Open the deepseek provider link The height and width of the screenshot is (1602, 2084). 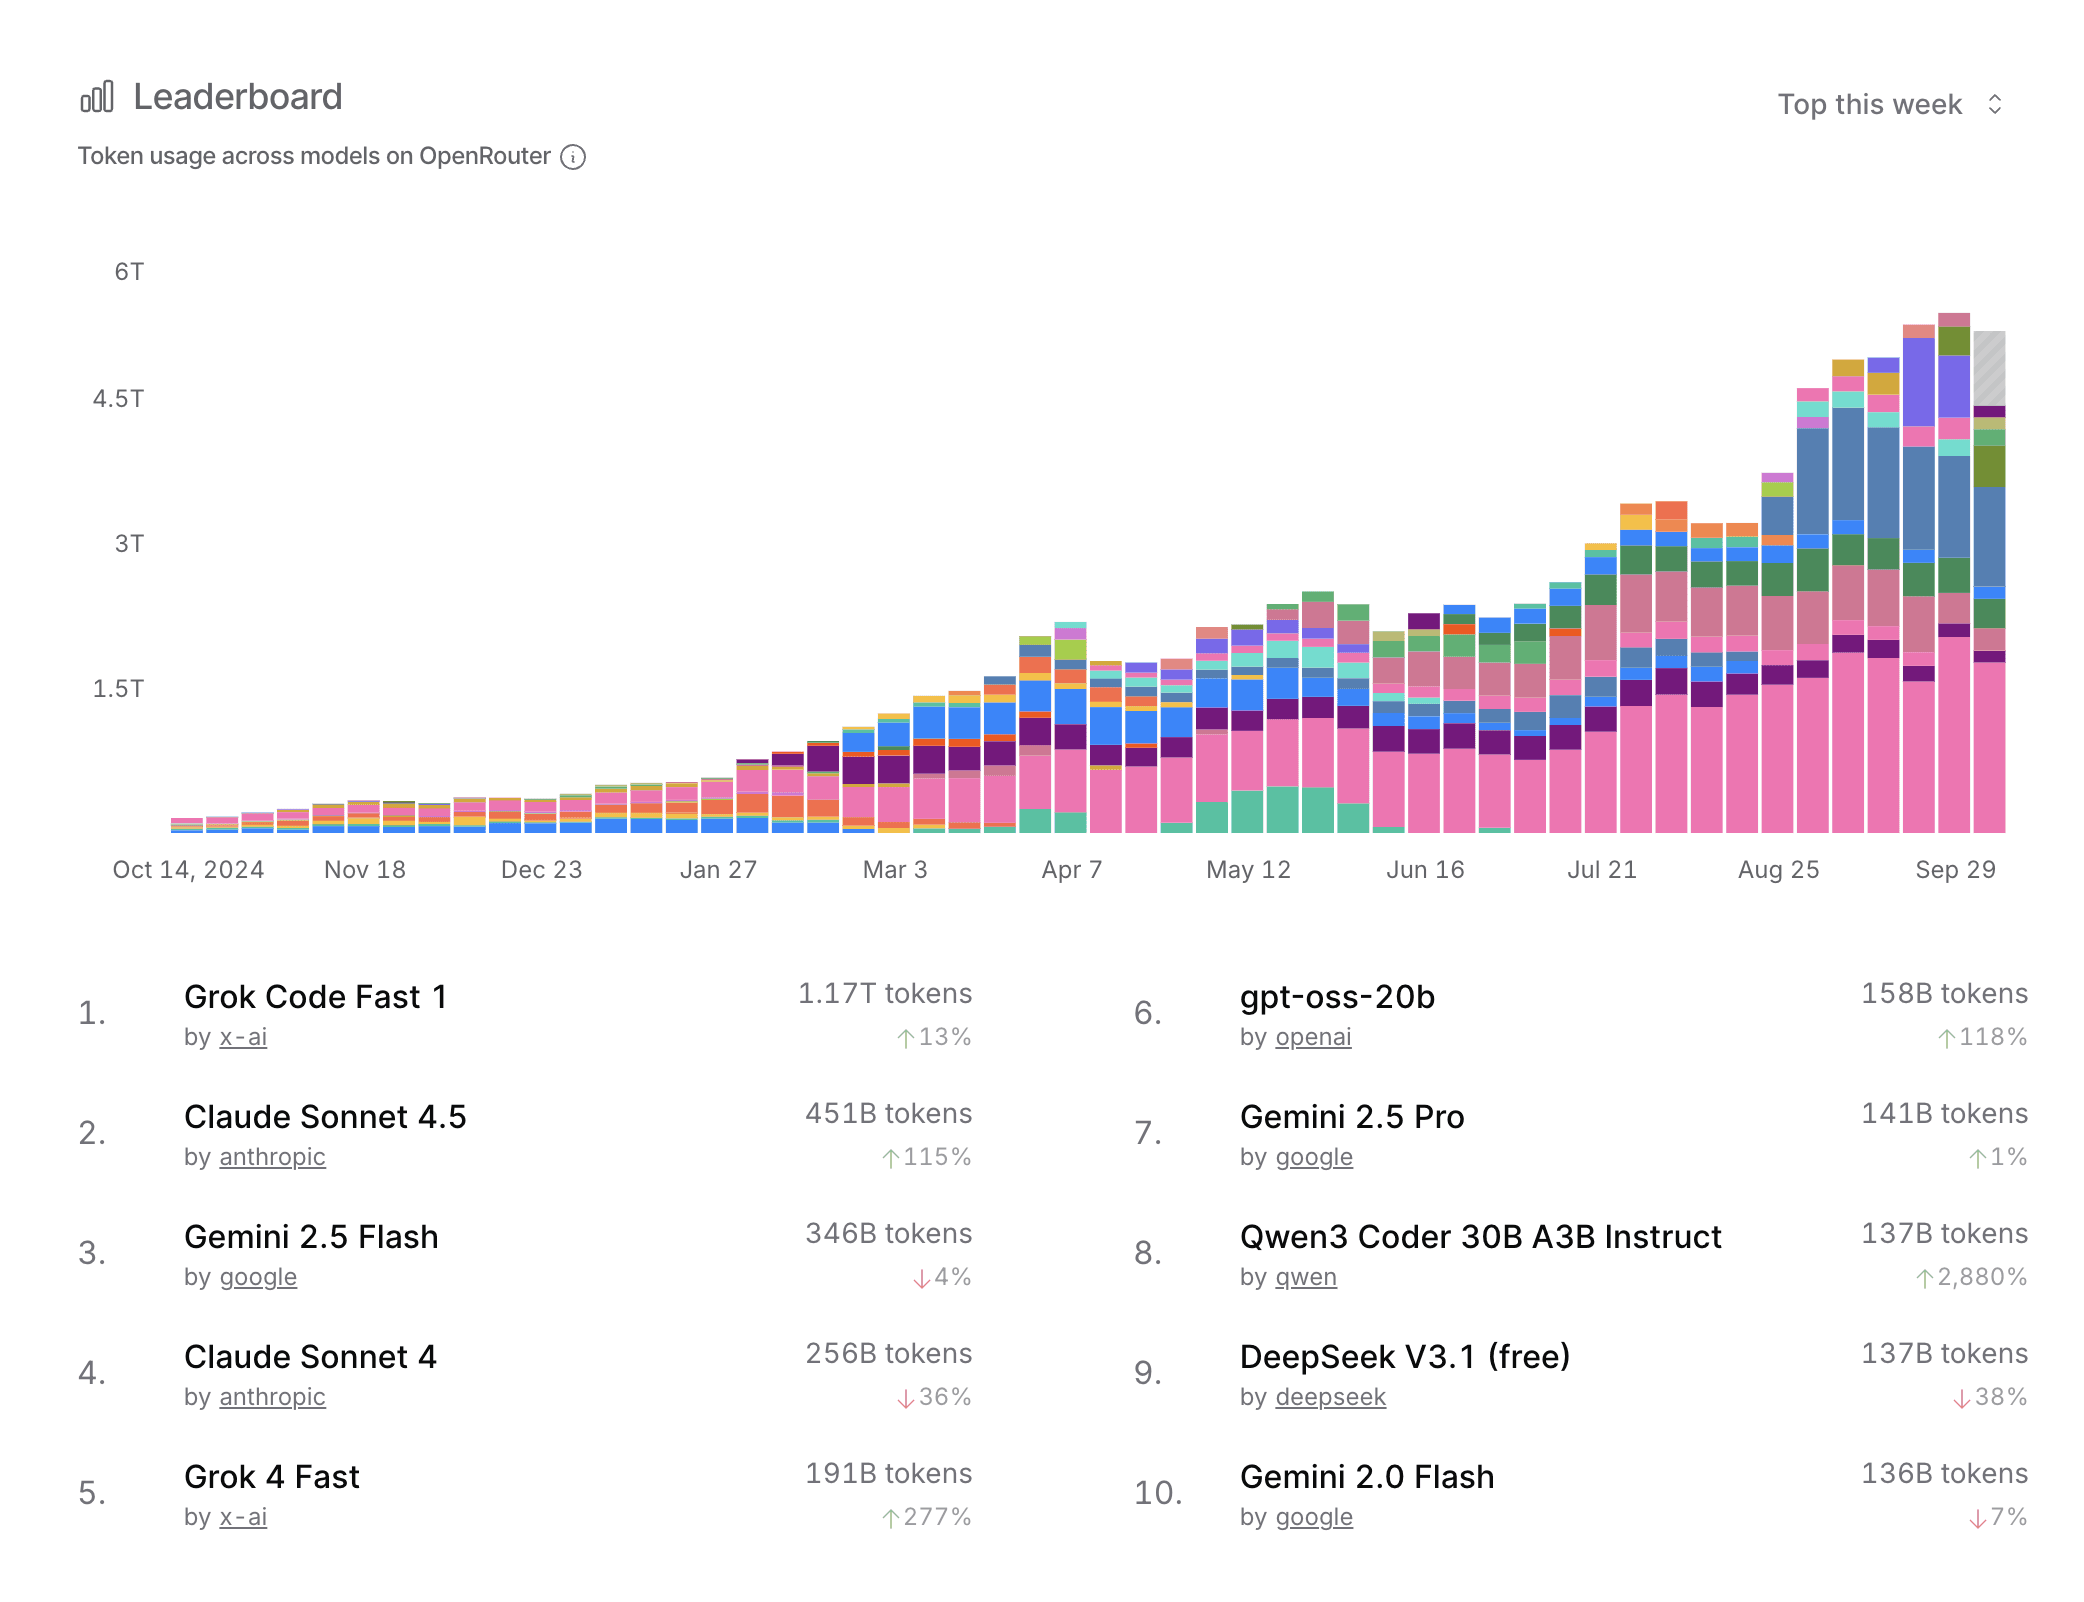click(1330, 1397)
